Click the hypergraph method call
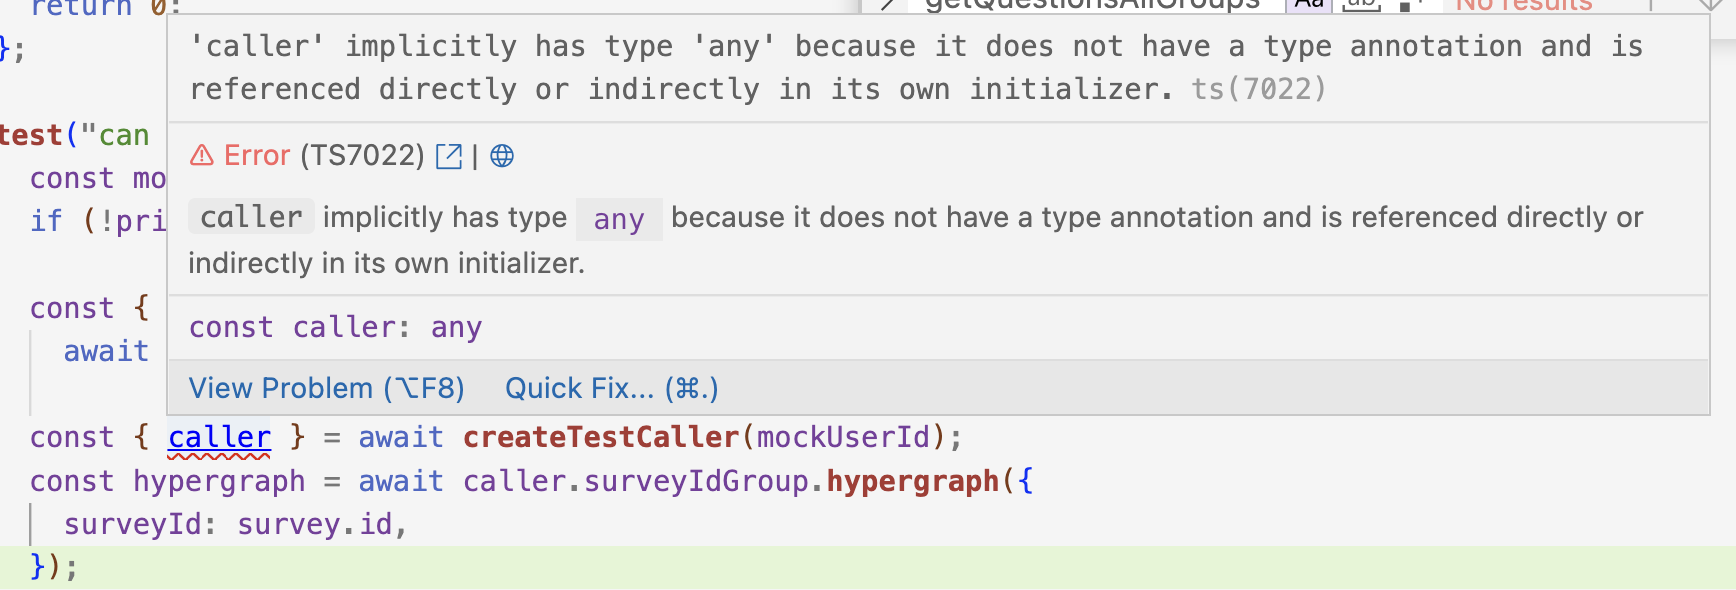1736x590 pixels. [x=912, y=482]
